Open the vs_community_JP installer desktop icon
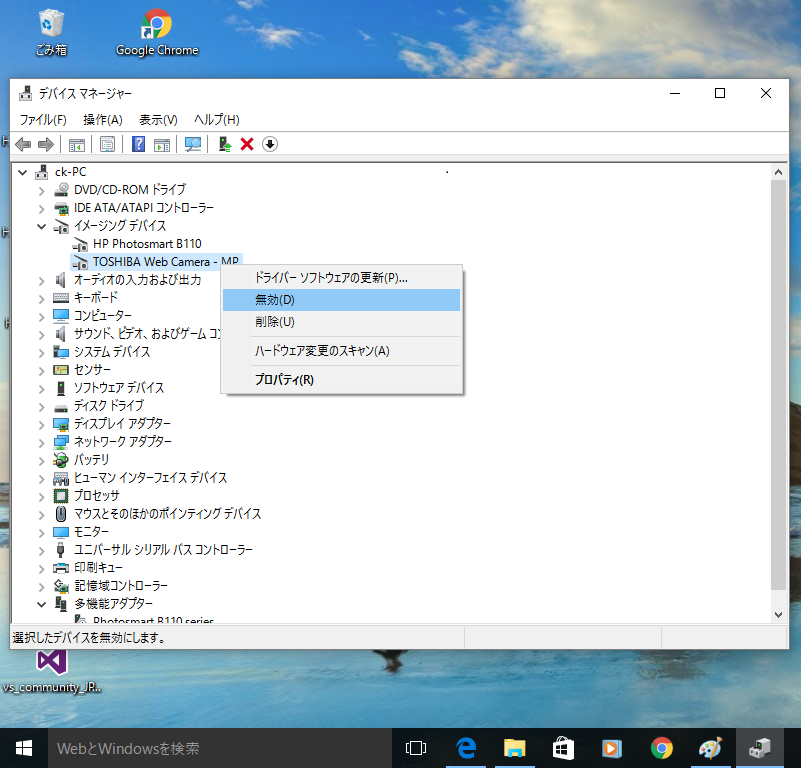The image size is (801, 772). coord(51,672)
